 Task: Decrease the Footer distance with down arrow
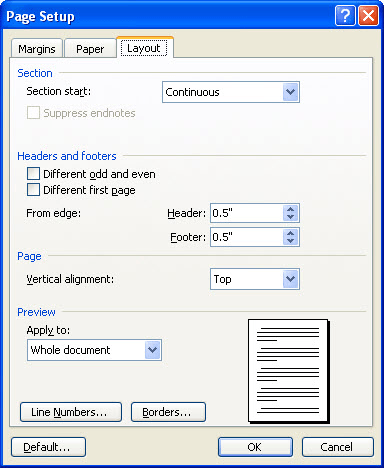pyautogui.click(x=290, y=241)
